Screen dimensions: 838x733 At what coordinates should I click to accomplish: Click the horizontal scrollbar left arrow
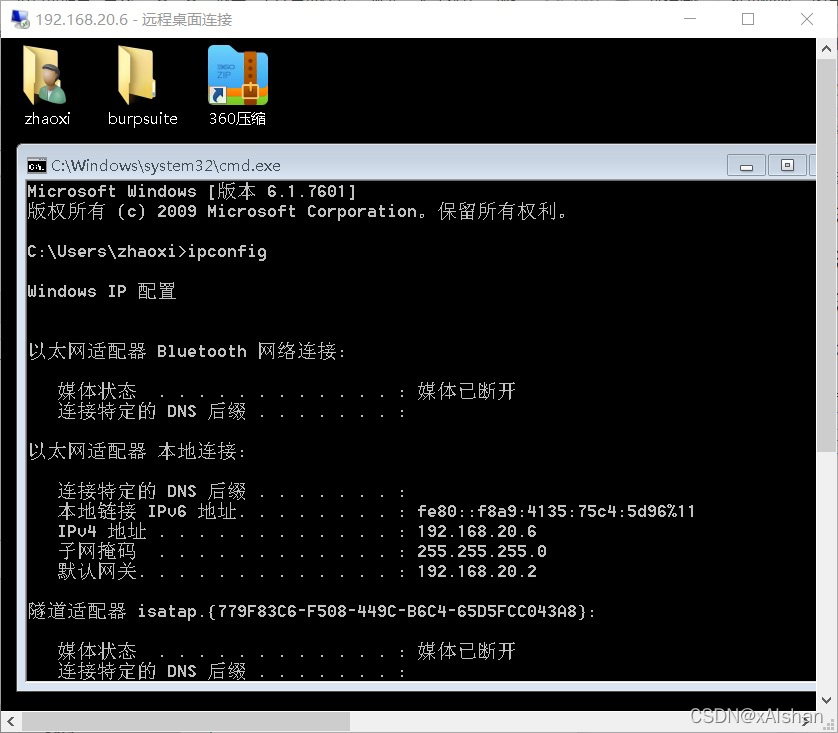(x=10, y=719)
